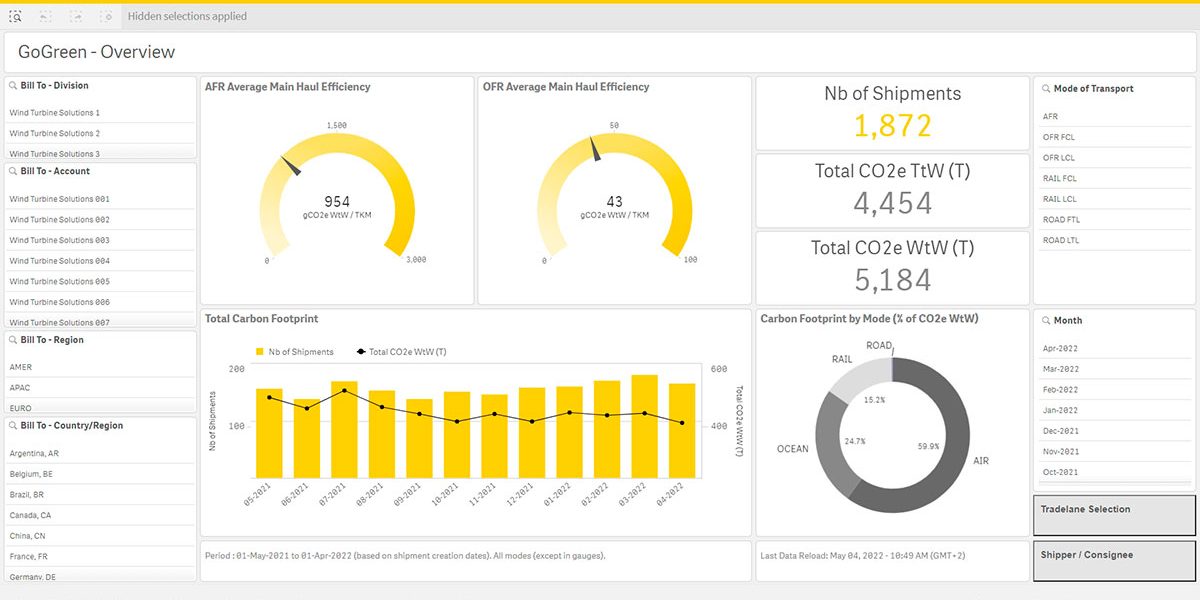1200x600 pixels.
Task: Click the step back selection icon
Action: pos(46,16)
